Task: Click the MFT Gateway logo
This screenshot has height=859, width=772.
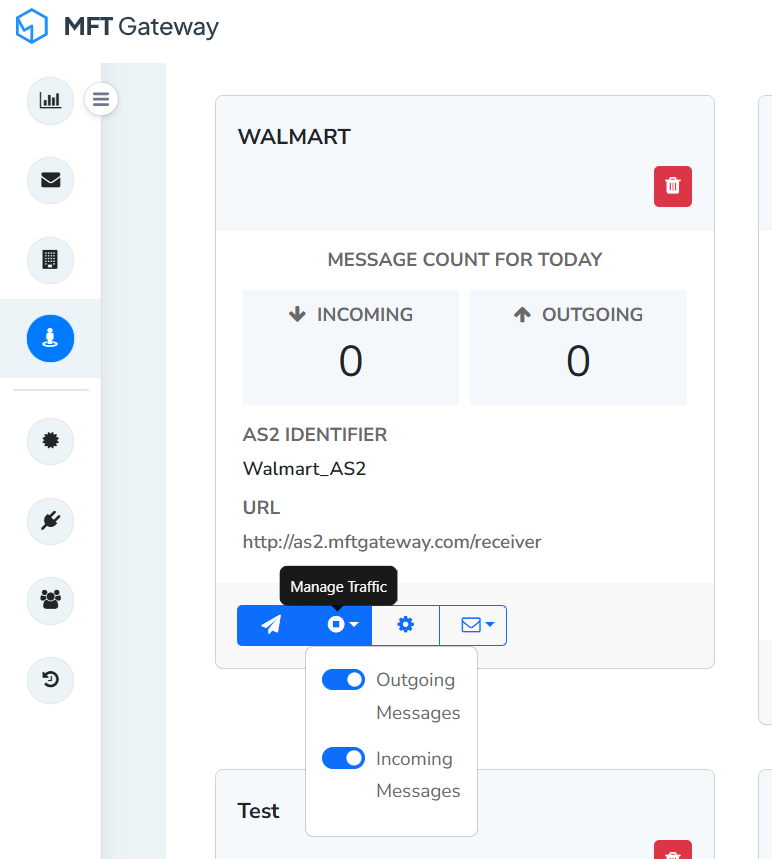Action: [117, 27]
